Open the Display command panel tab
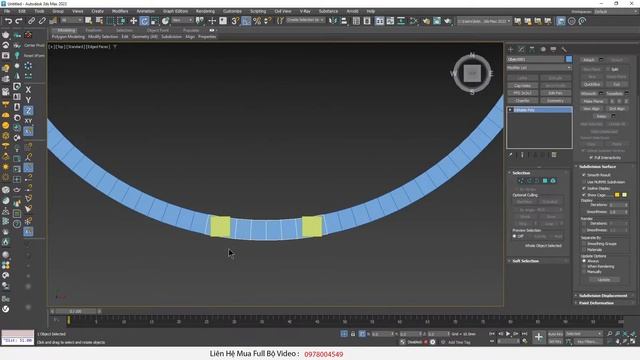Screen dimensions: 640x360 tap(553, 49)
